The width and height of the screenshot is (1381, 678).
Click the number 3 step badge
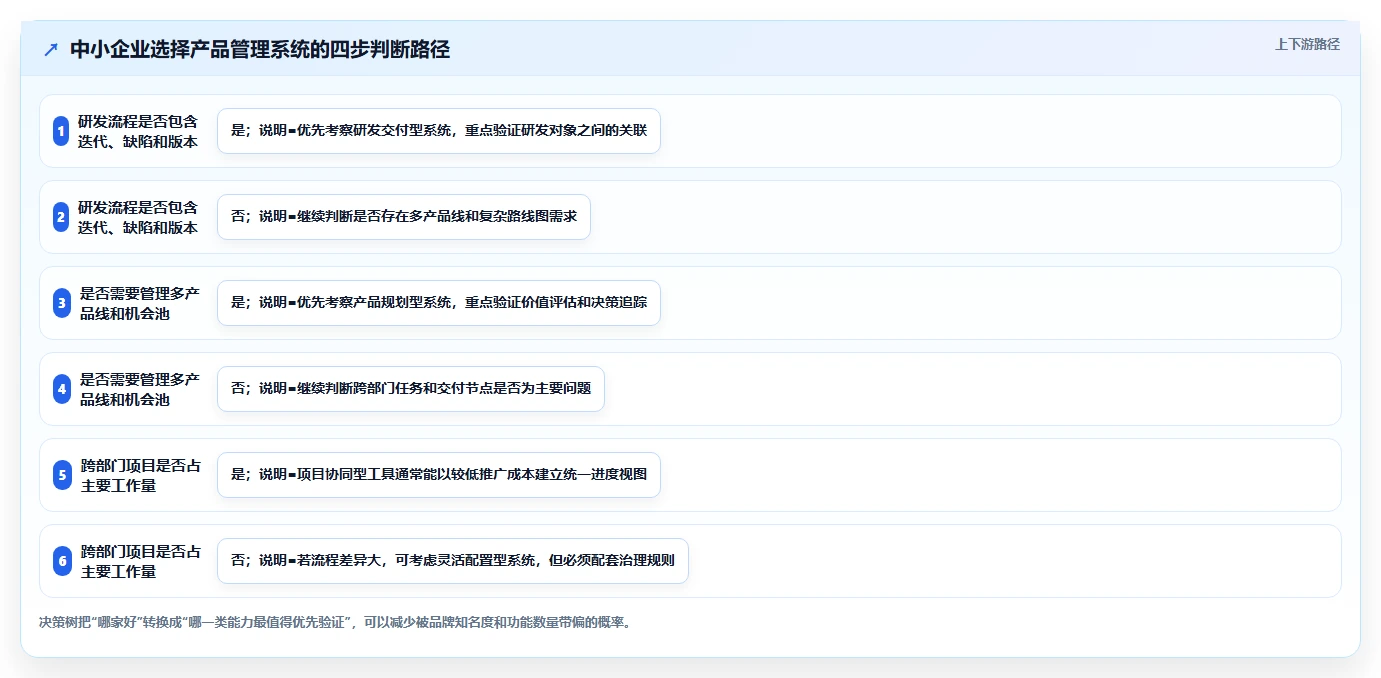(61, 303)
